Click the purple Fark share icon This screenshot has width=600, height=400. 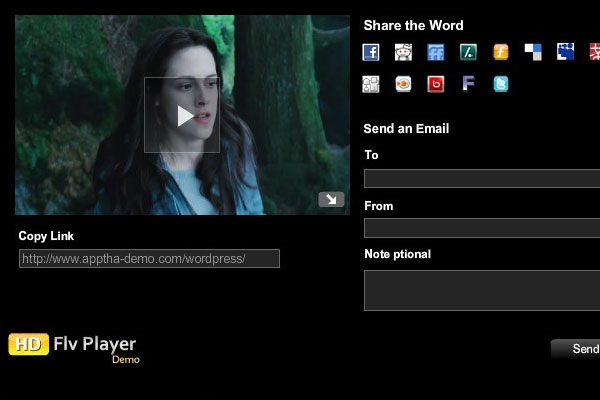click(468, 84)
